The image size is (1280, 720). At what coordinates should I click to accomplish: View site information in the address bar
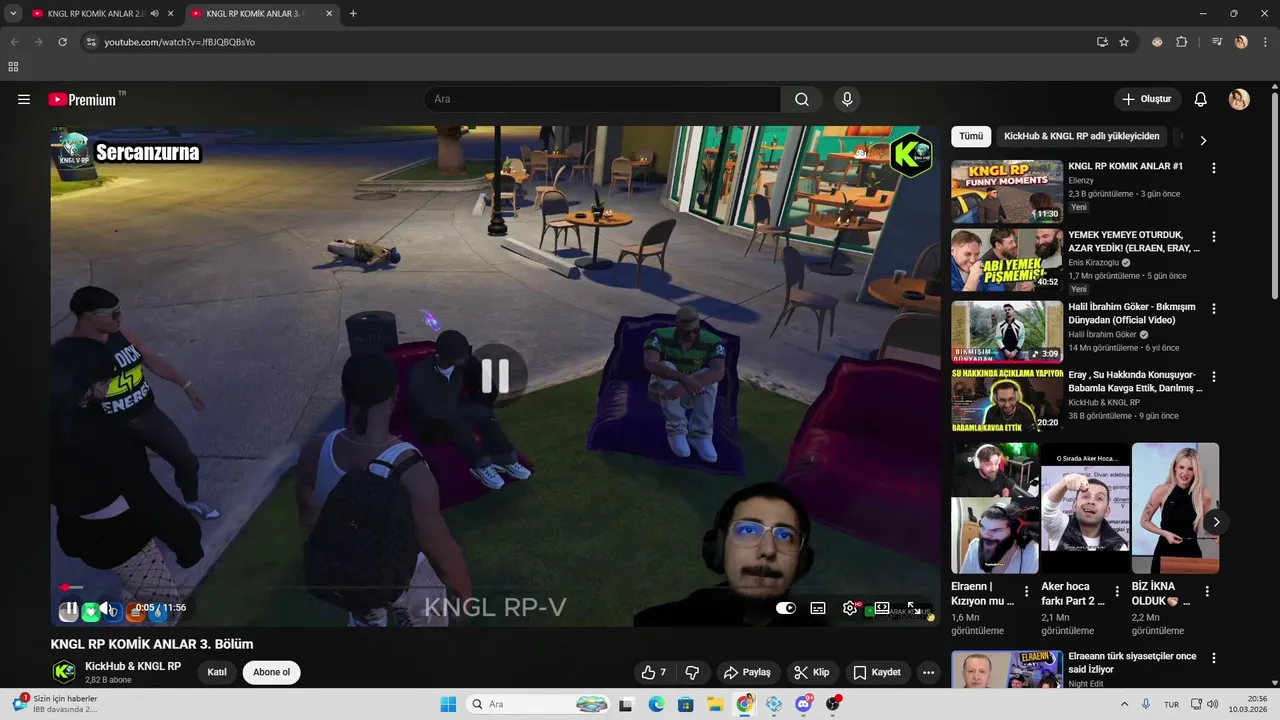[91, 42]
